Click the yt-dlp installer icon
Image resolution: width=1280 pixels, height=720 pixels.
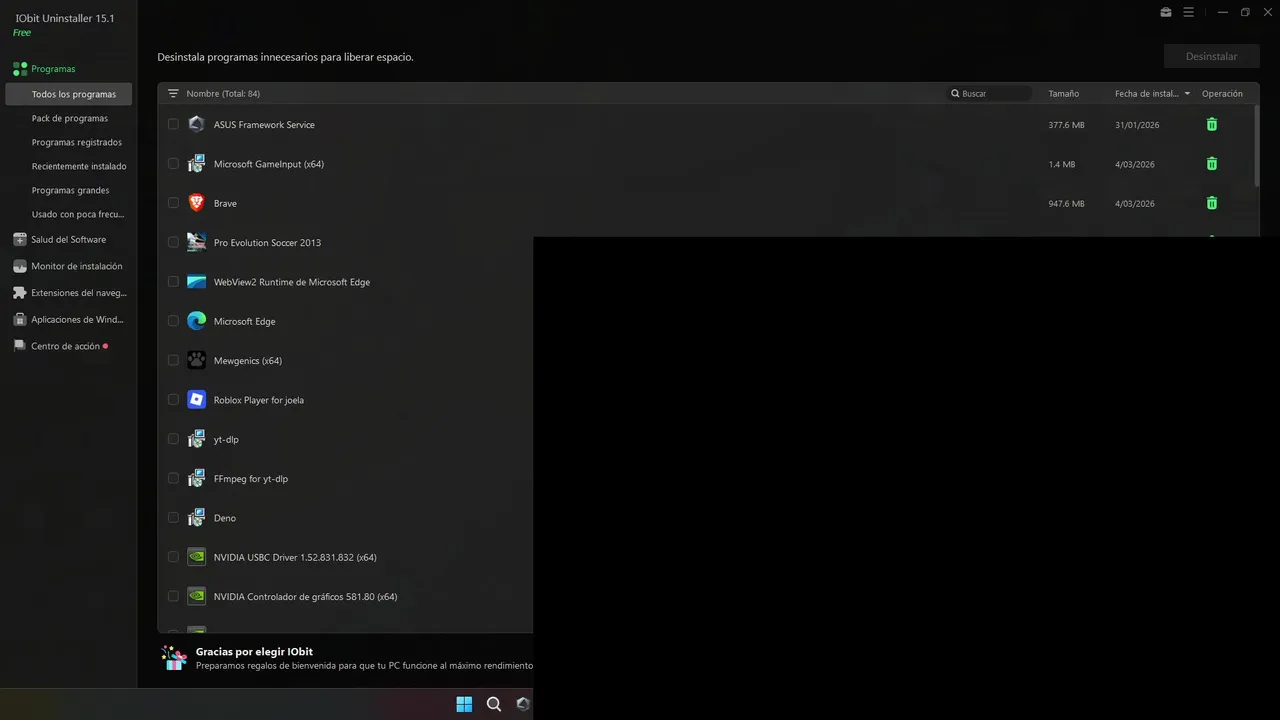tap(196, 439)
